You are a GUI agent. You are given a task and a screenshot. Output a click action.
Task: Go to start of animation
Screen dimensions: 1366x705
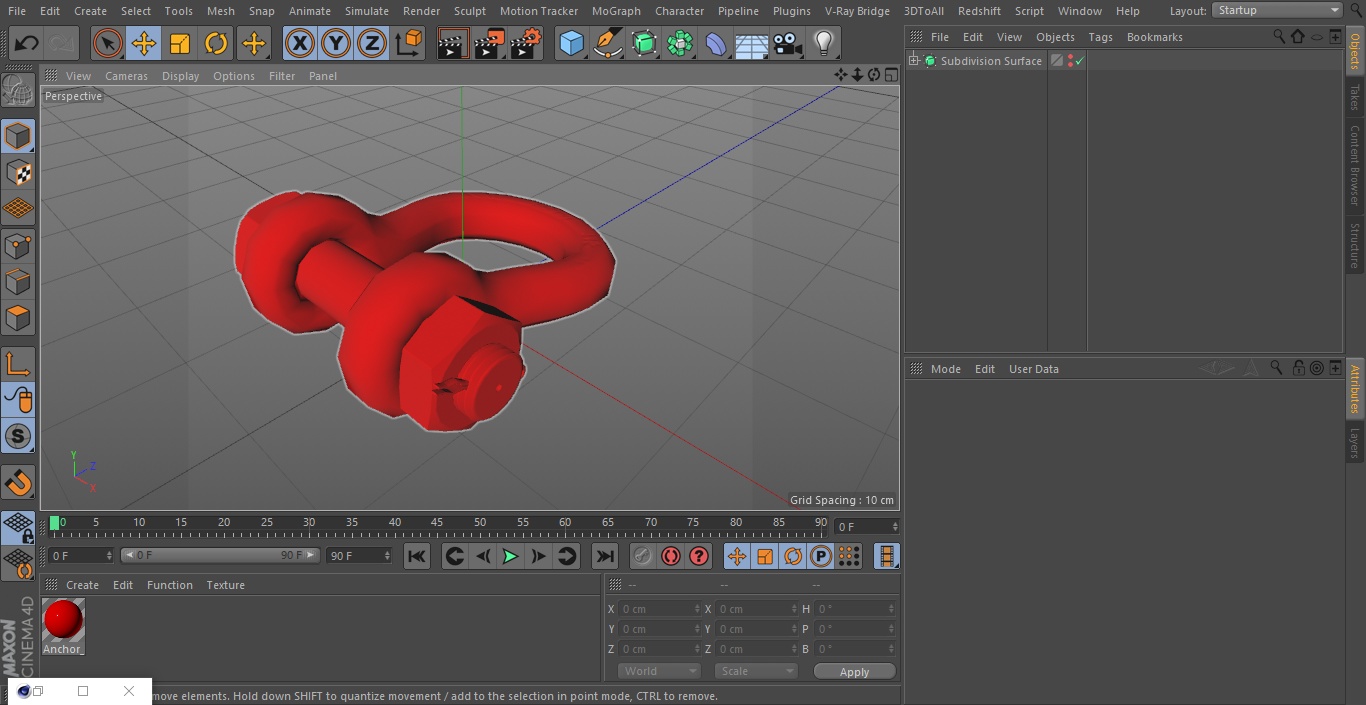pyautogui.click(x=417, y=556)
